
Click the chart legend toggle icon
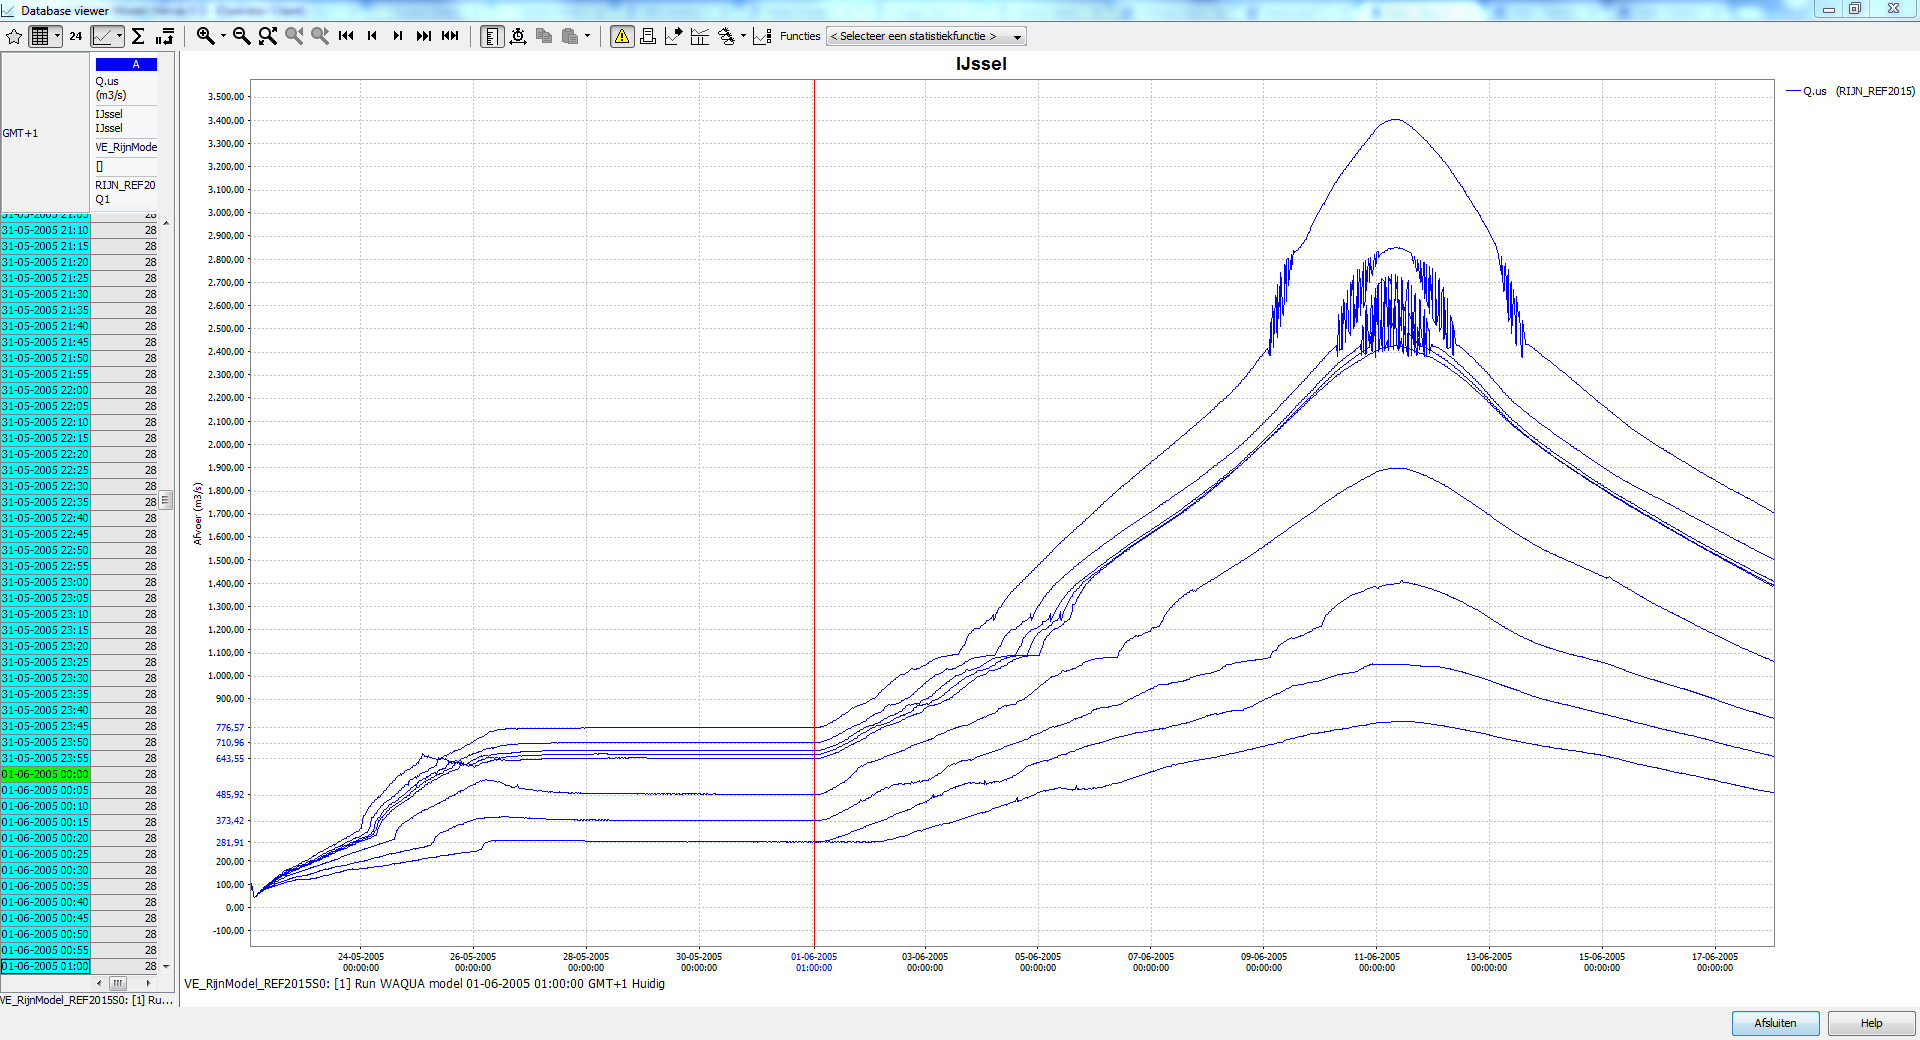tap(762, 36)
